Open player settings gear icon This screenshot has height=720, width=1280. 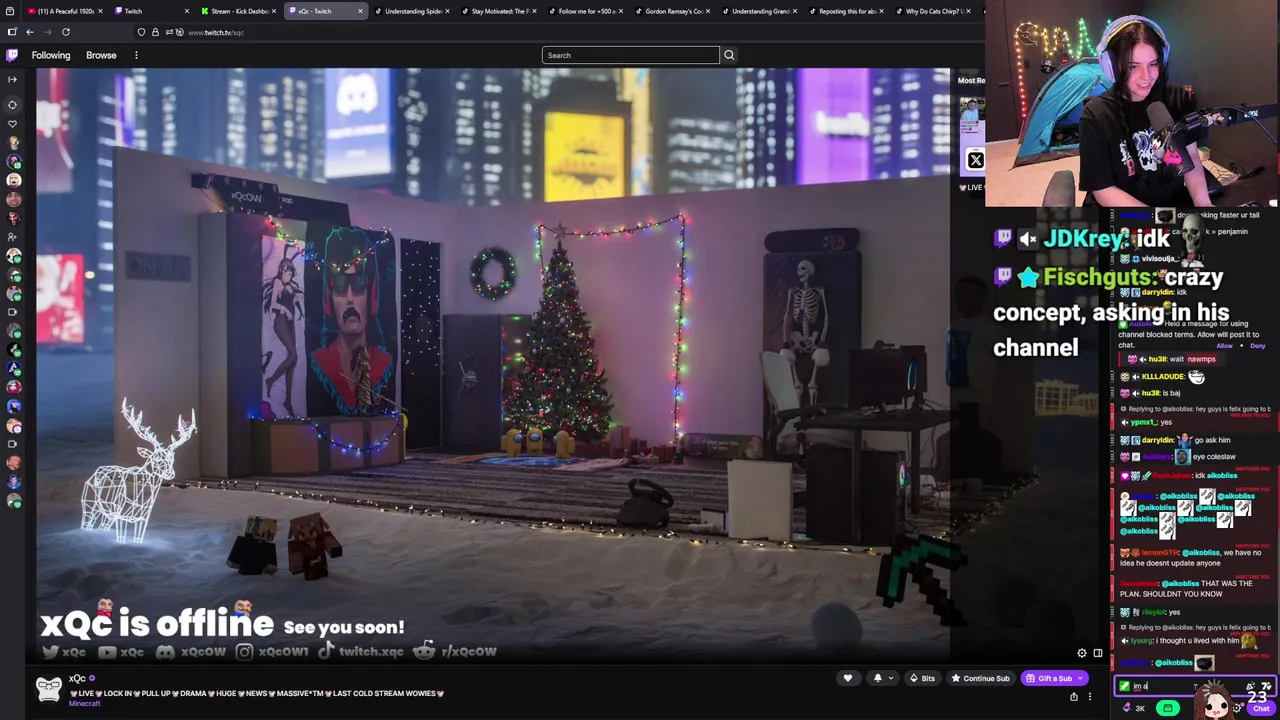[x=1081, y=653]
